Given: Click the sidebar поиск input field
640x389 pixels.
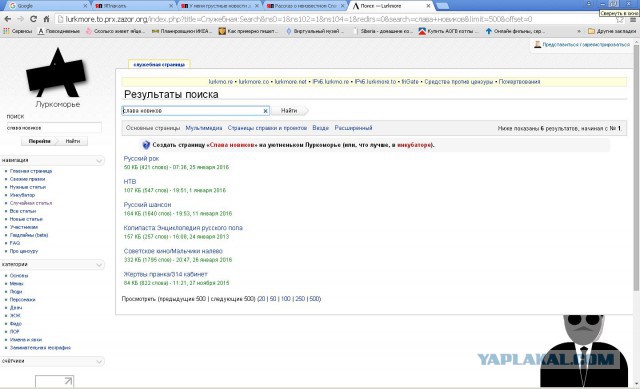Looking at the screenshot, I should (x=54, y=128).
